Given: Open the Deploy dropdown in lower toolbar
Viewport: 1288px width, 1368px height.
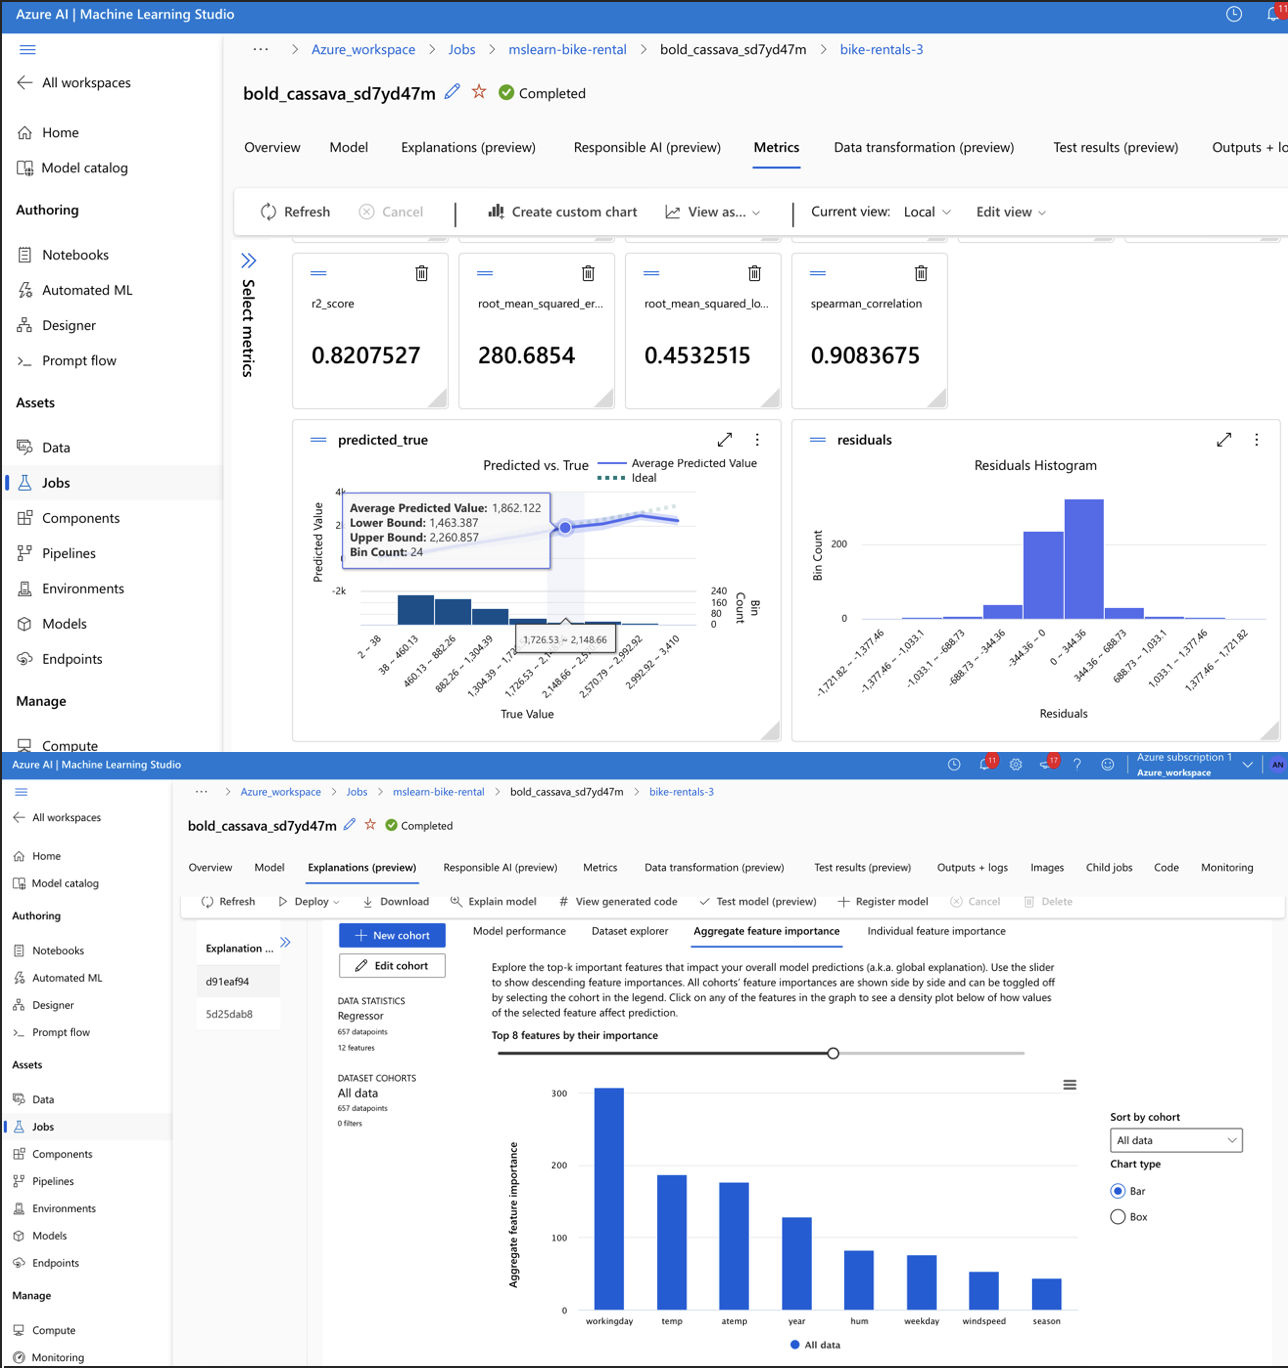Looking at the screenshot, I should point(309,901).
